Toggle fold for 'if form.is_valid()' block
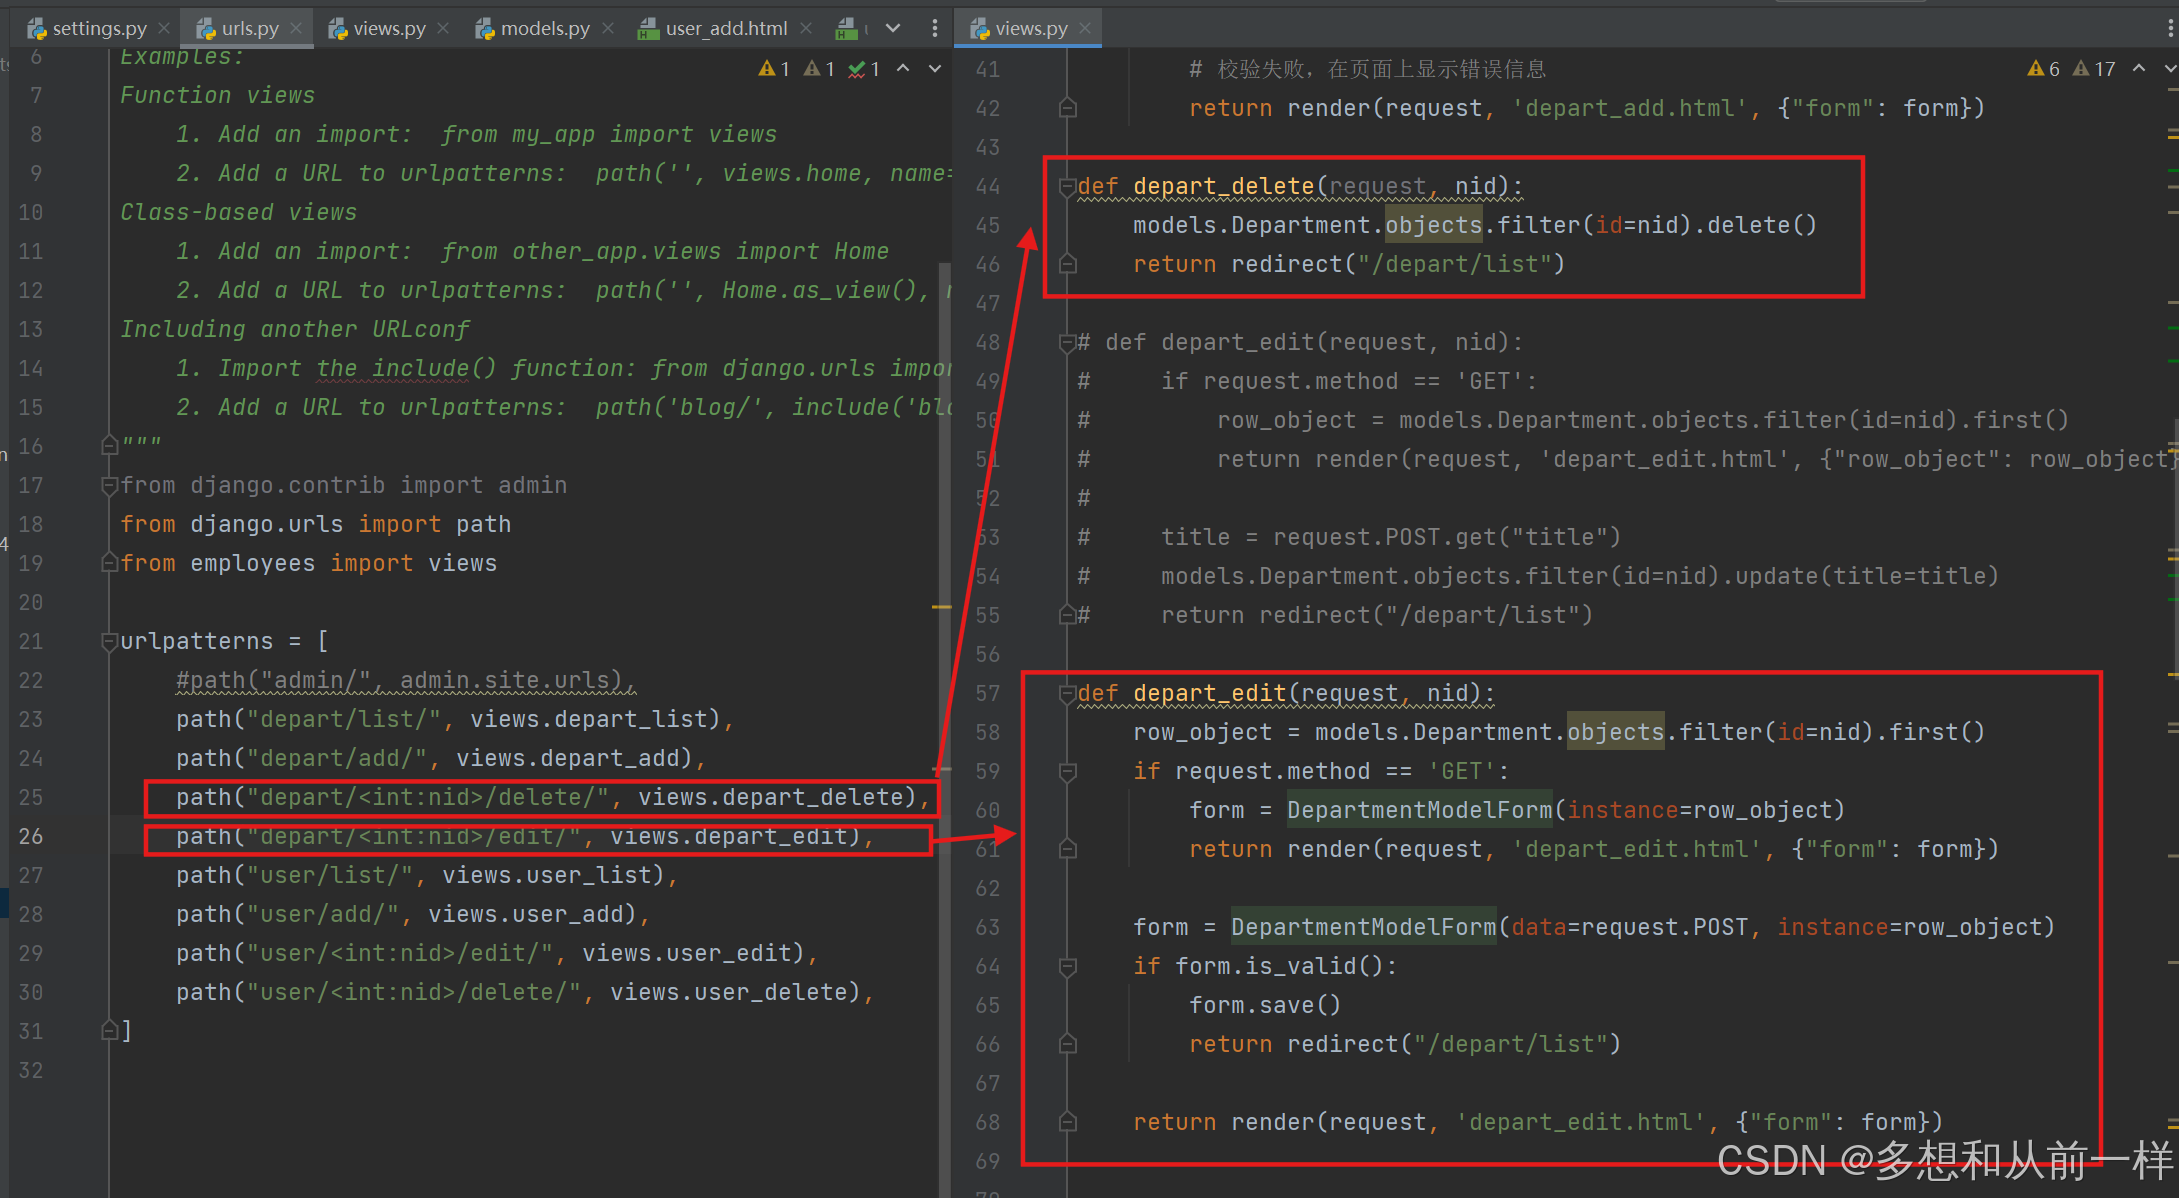Viewport: 2179px width, 1198px height. (1068, 966)
